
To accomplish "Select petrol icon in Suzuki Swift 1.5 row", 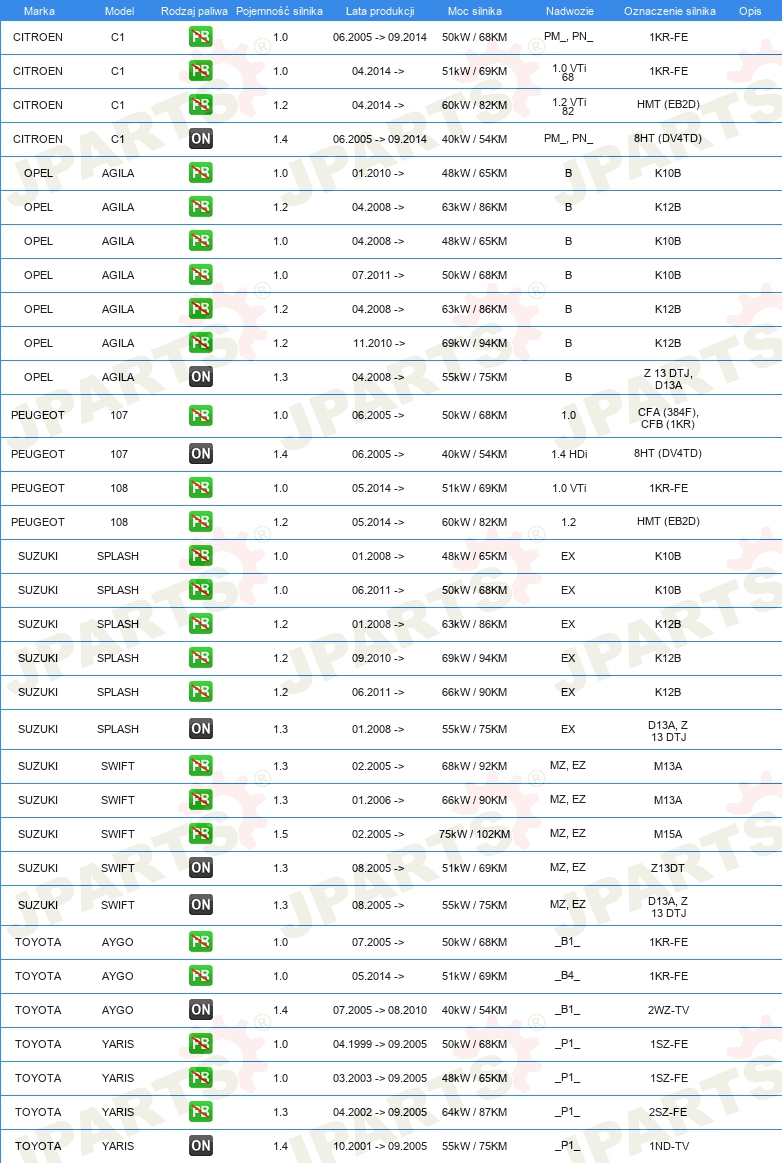I will pos(200,834).
